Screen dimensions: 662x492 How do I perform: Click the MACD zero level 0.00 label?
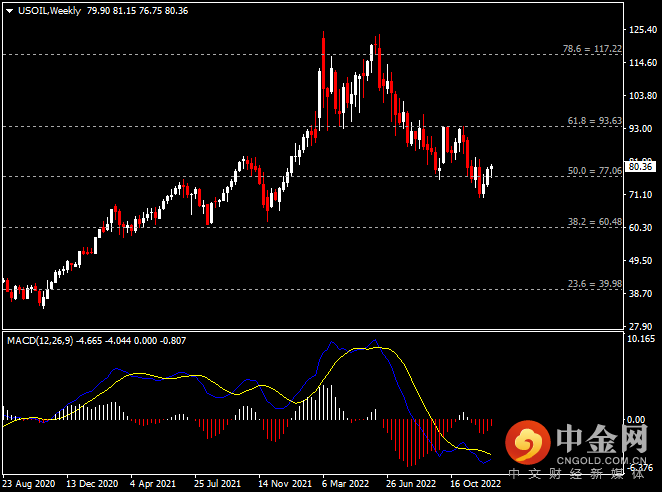coord(638,420)
